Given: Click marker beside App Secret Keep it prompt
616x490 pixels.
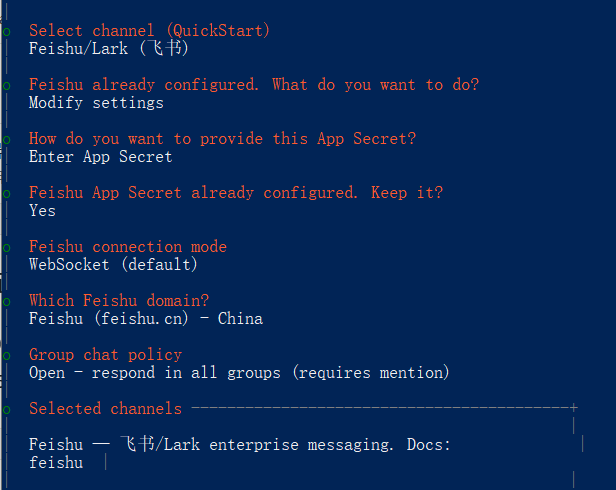Looking at the screenshot, I should (x=6, y=195).
